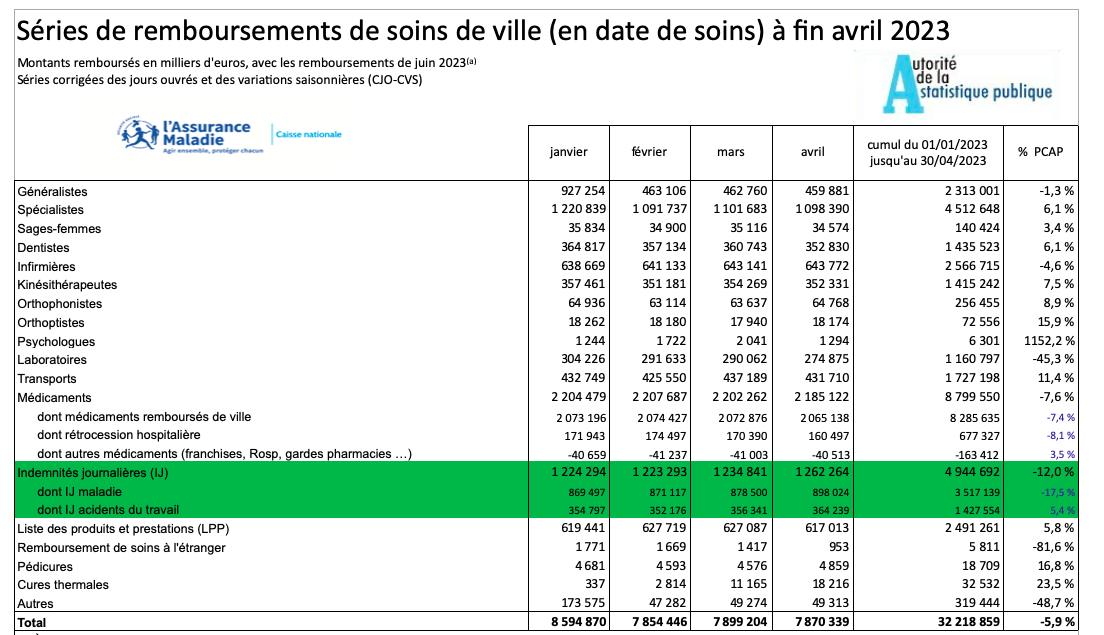
Task: Click Cures thermales mars value 11 165
Action: pos(748,584)
